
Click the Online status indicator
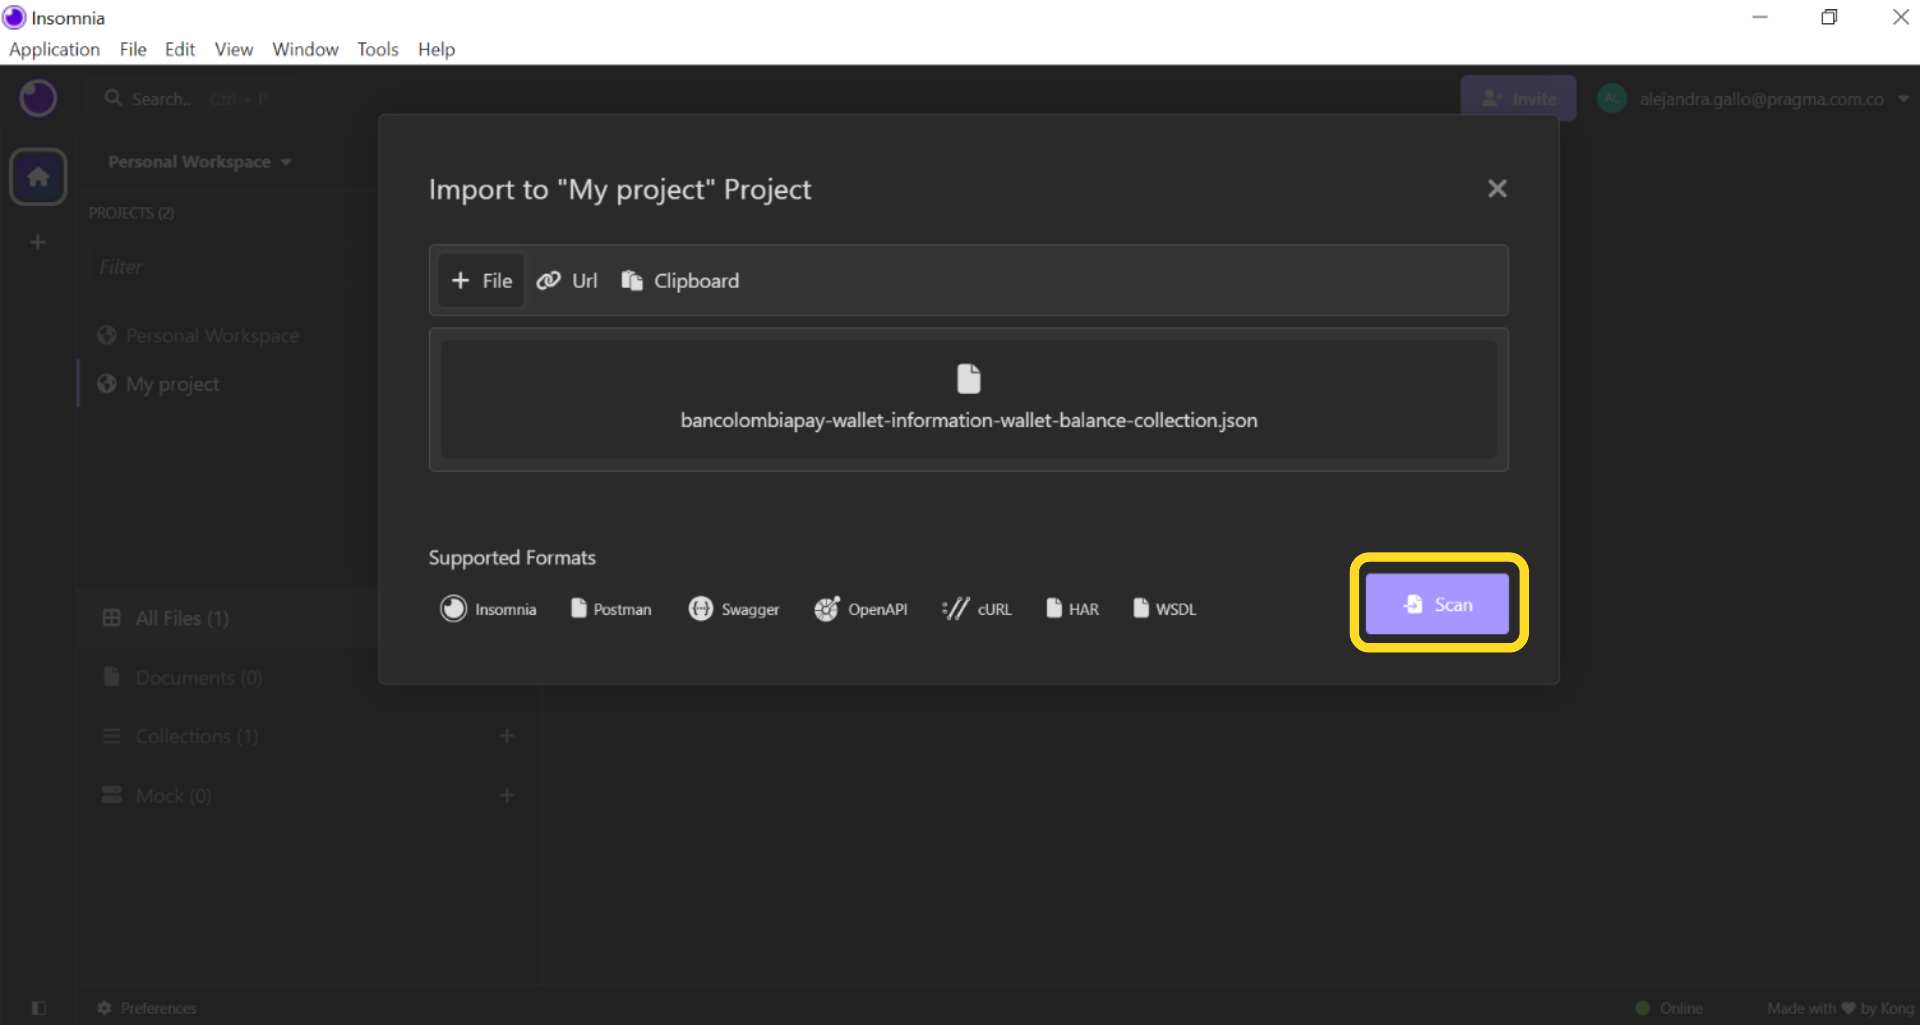(x=1668, y=1008)
